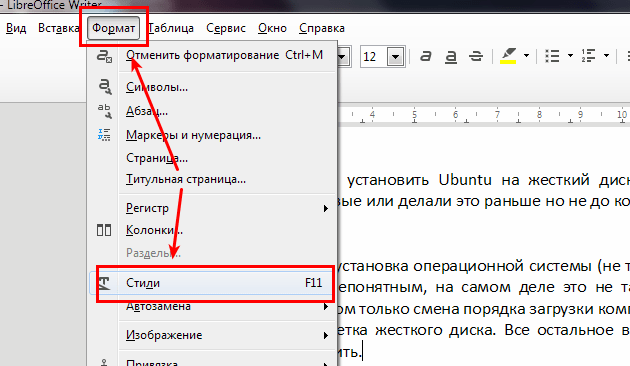Click the bullets and numbering menu icon
Viewport: 630px width, 366px height.
tap(104, 135)
